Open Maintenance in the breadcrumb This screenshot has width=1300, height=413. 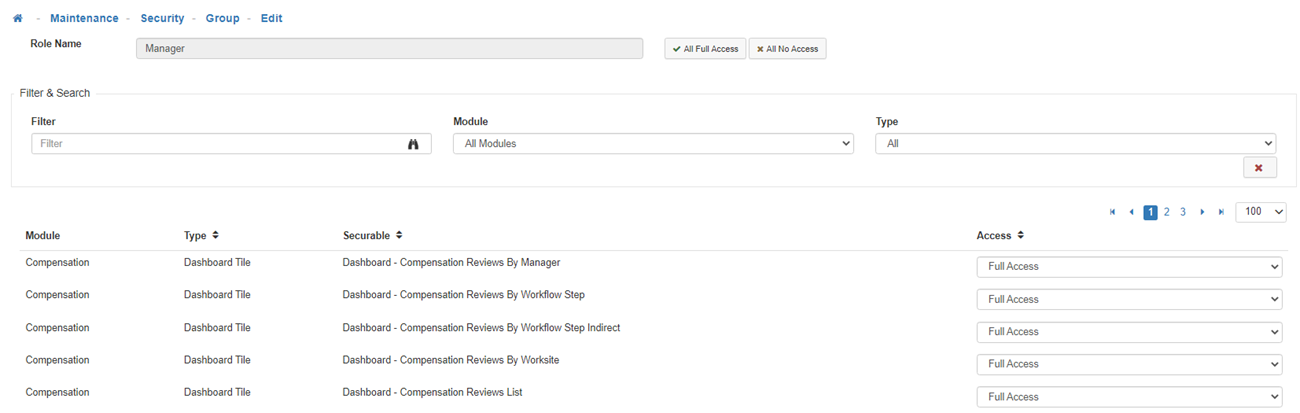[84, 18]
